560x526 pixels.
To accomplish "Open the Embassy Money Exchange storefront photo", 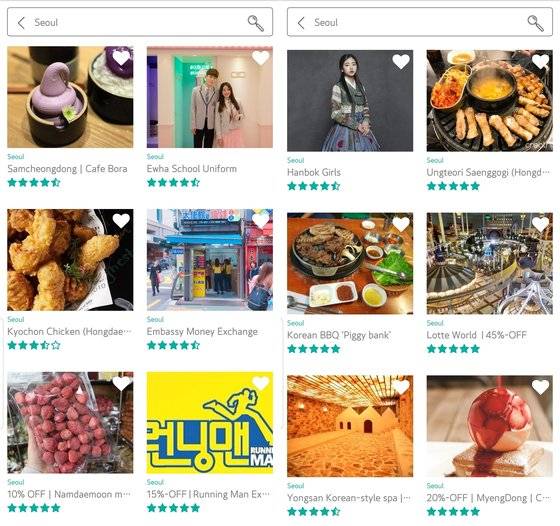I will 210,260.
